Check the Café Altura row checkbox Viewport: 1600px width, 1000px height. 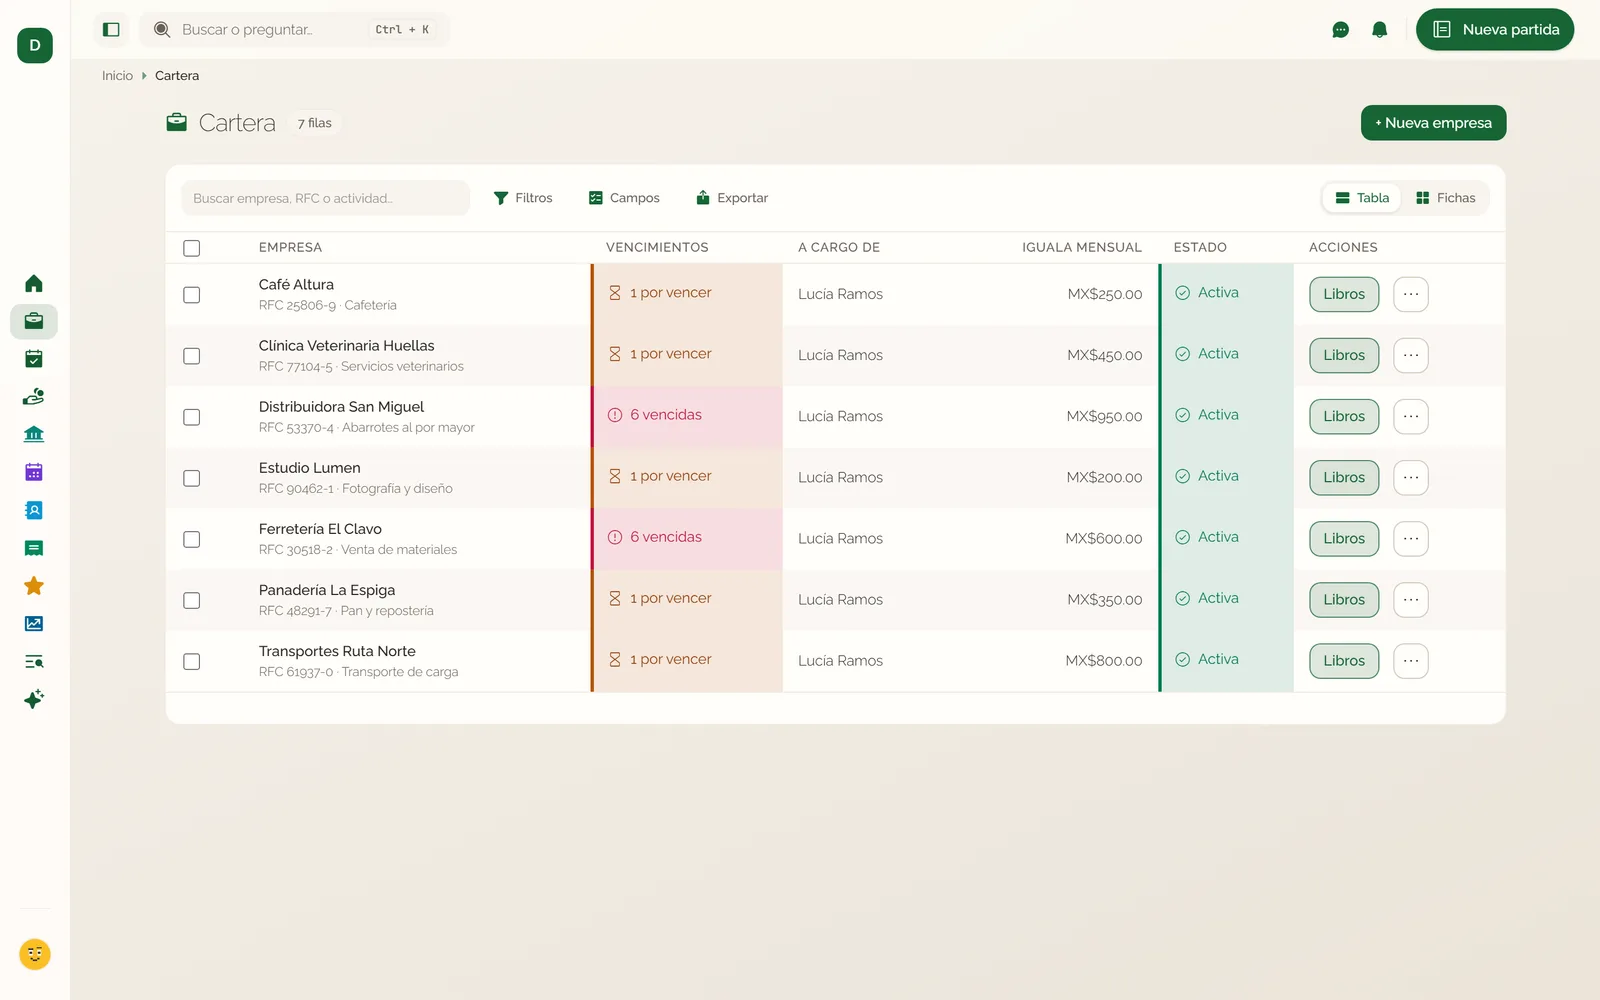point(192,295)
